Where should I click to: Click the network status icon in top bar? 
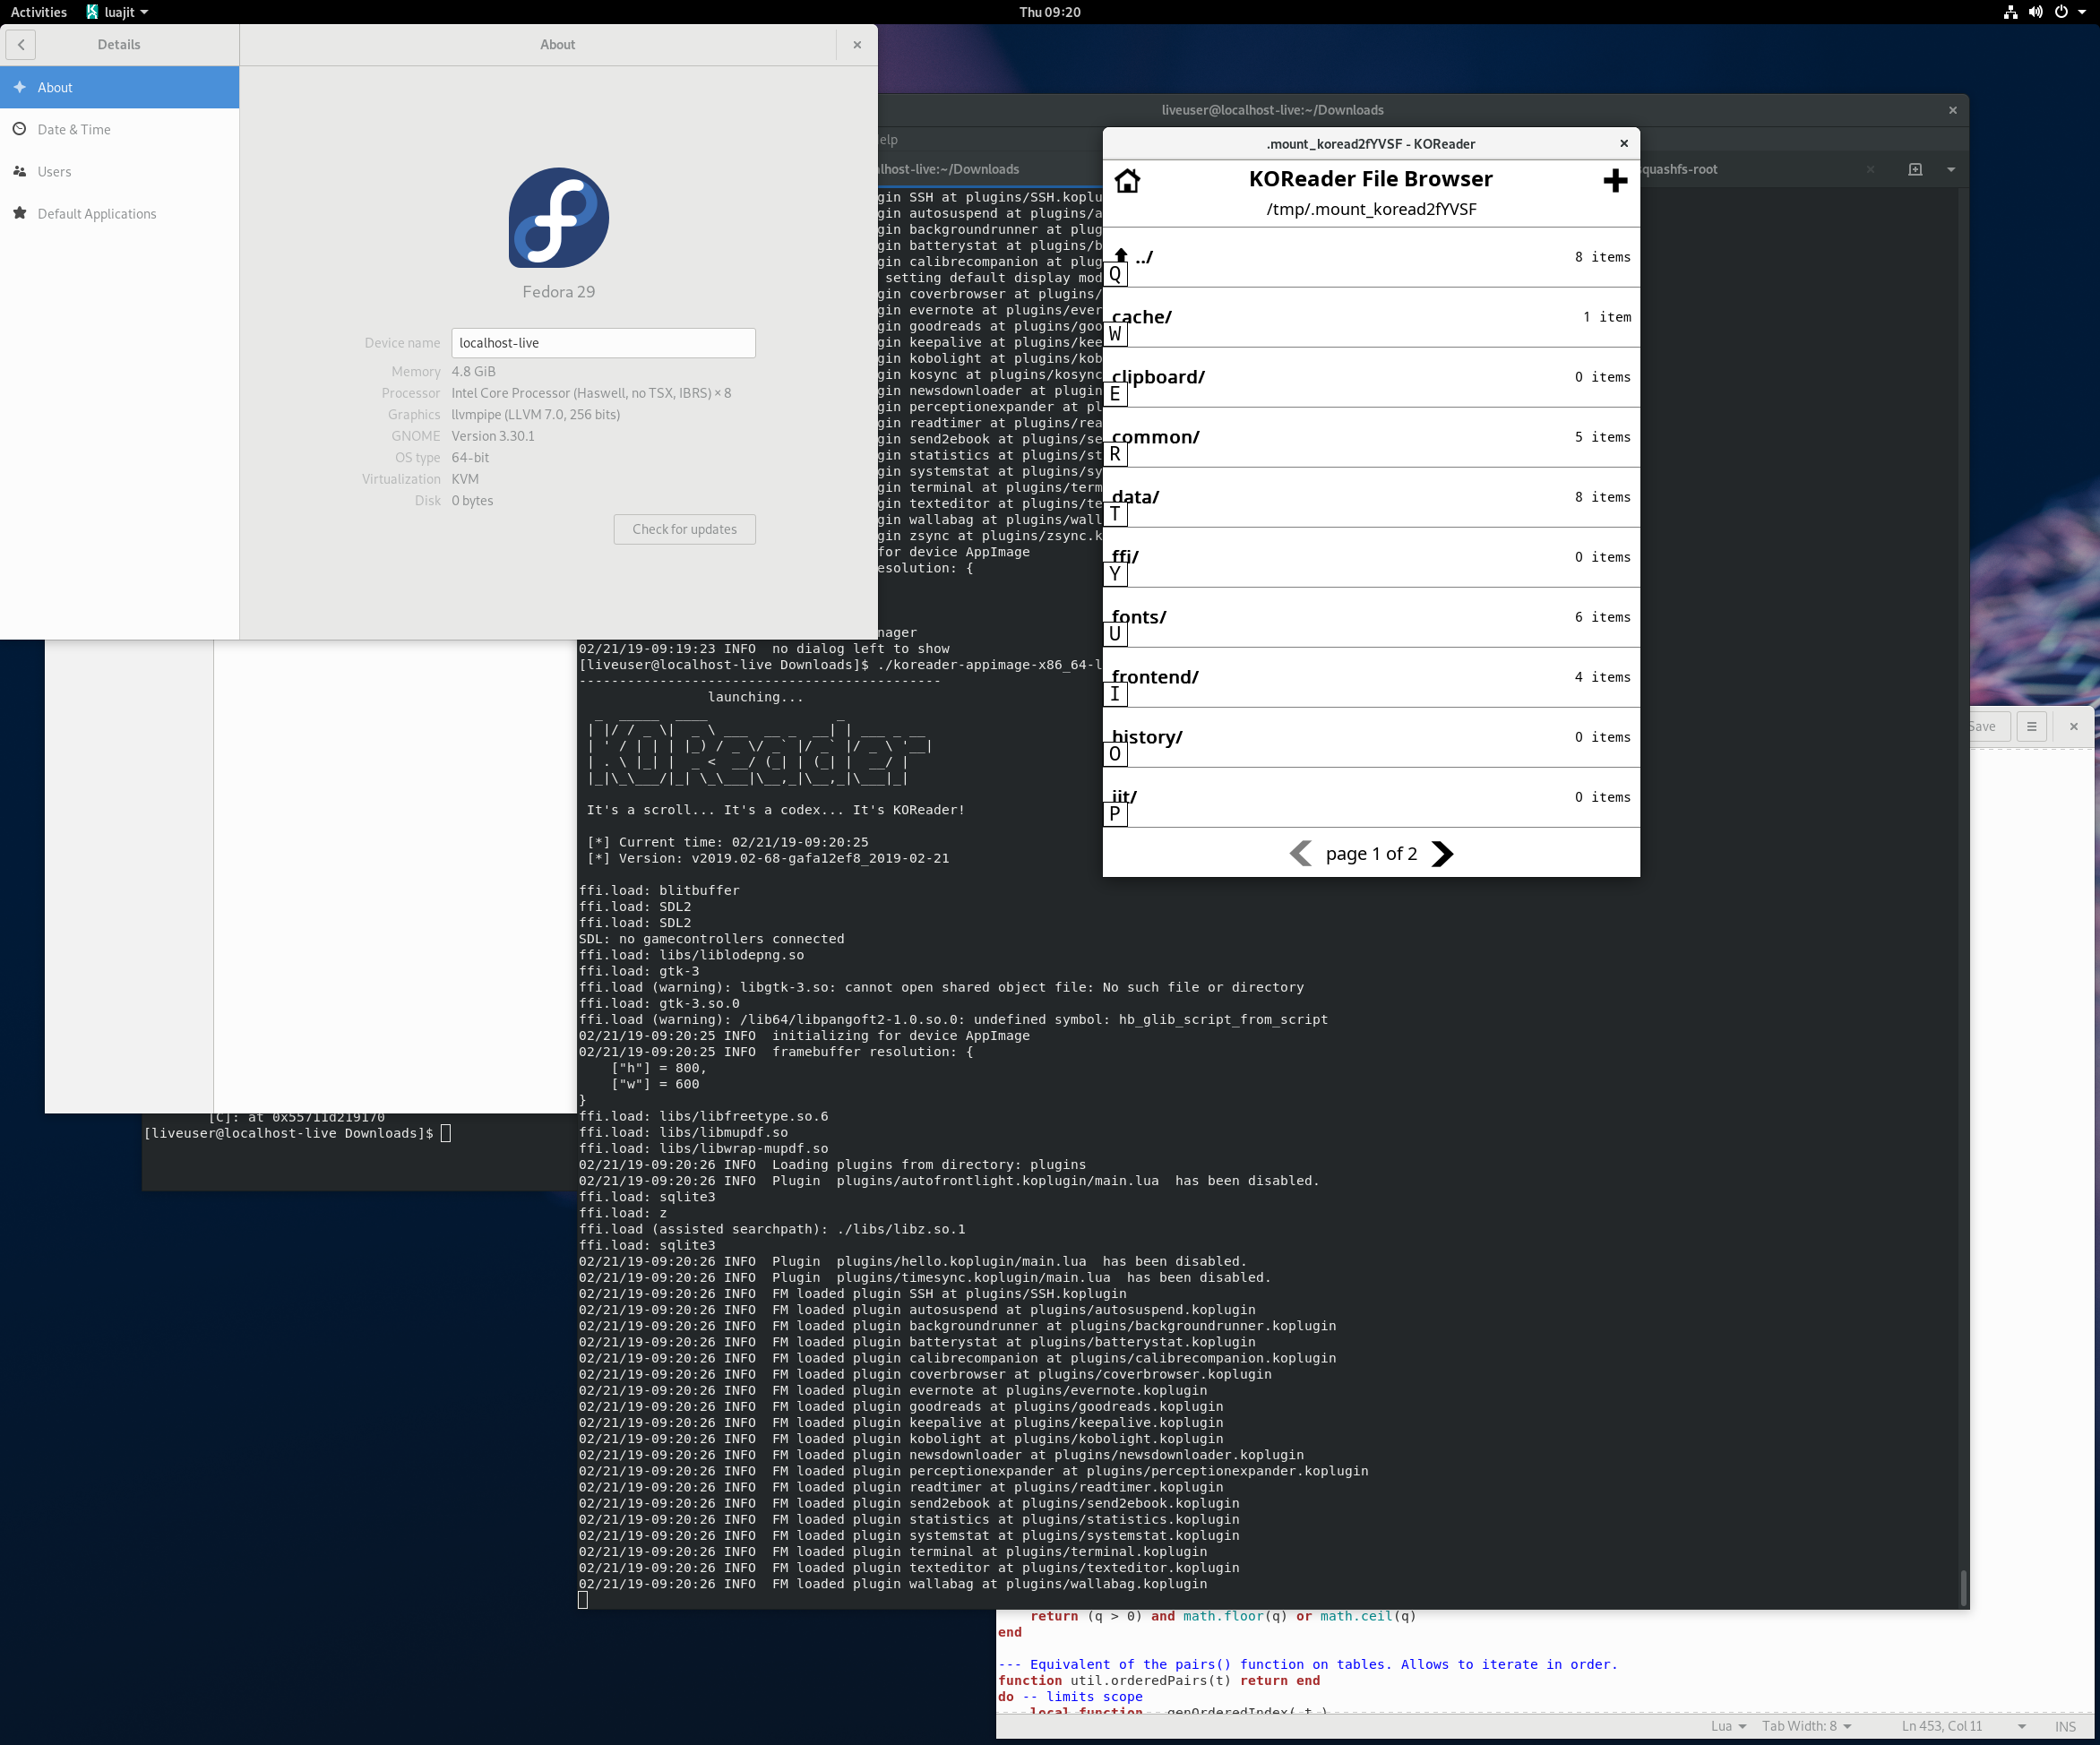[x=2010, y=12]
